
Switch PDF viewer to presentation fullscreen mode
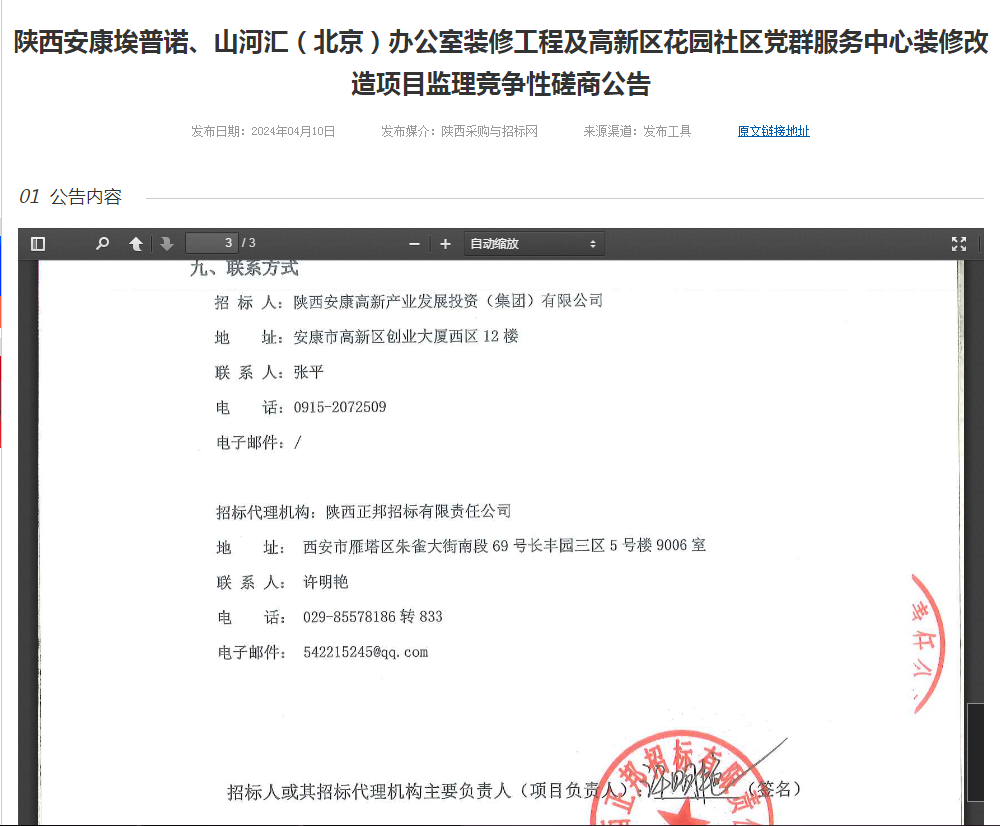pos(959,244)
